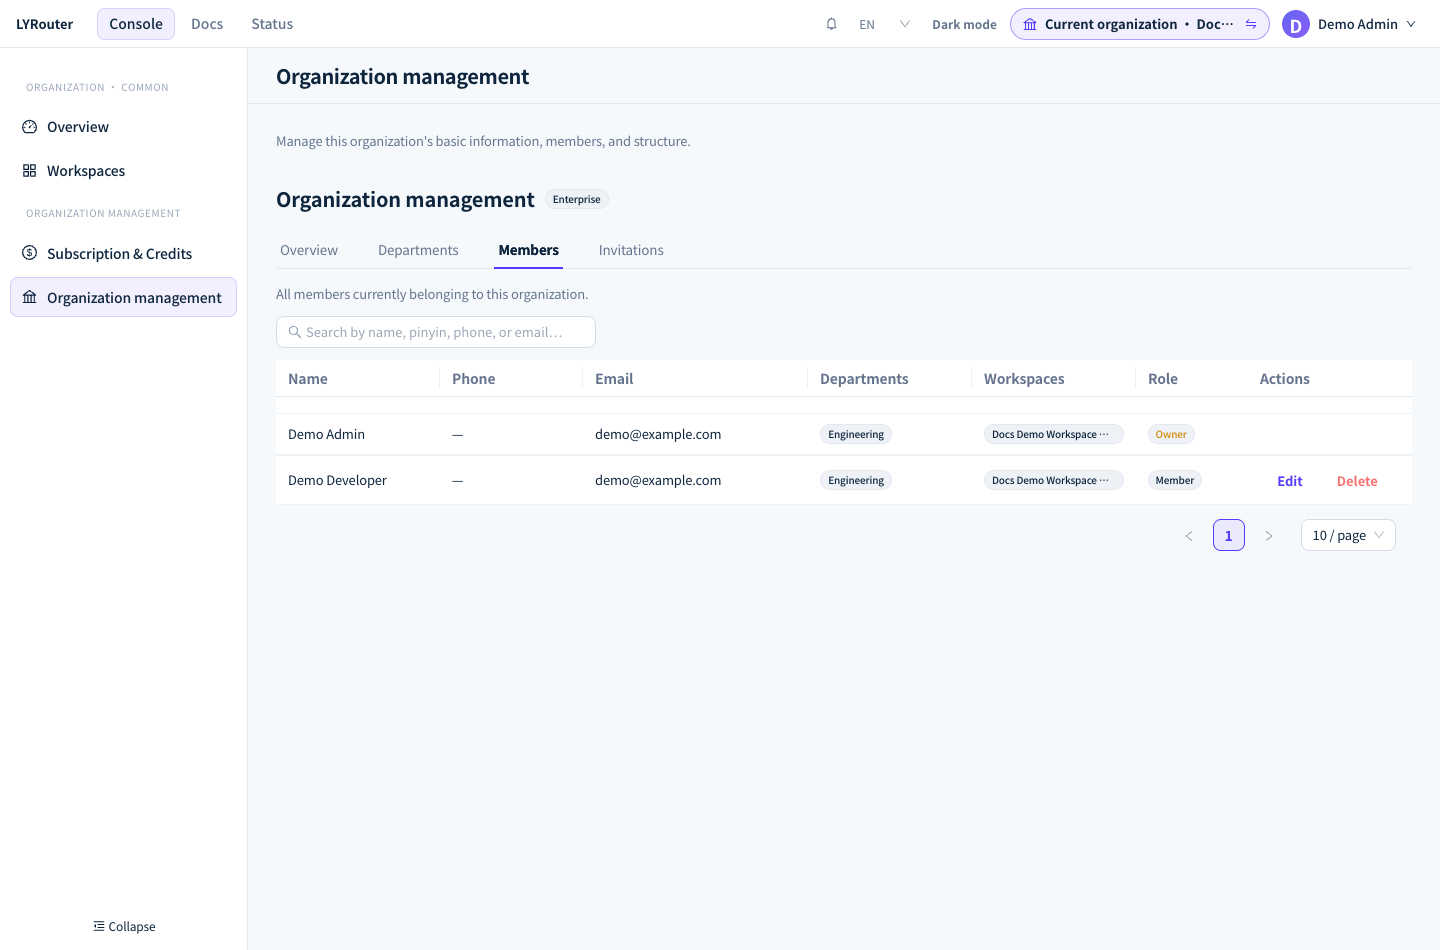The width and height of the screenshot is (1440, 950).
Task: Click the Subscription & Credits dollar icon
Action: [x=30, y=253]
